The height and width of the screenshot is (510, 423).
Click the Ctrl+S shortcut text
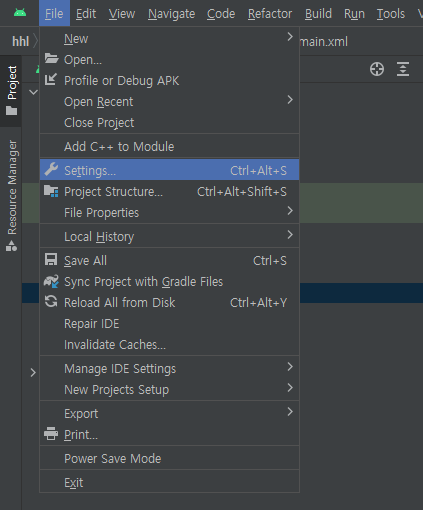(x=270, y=261)
